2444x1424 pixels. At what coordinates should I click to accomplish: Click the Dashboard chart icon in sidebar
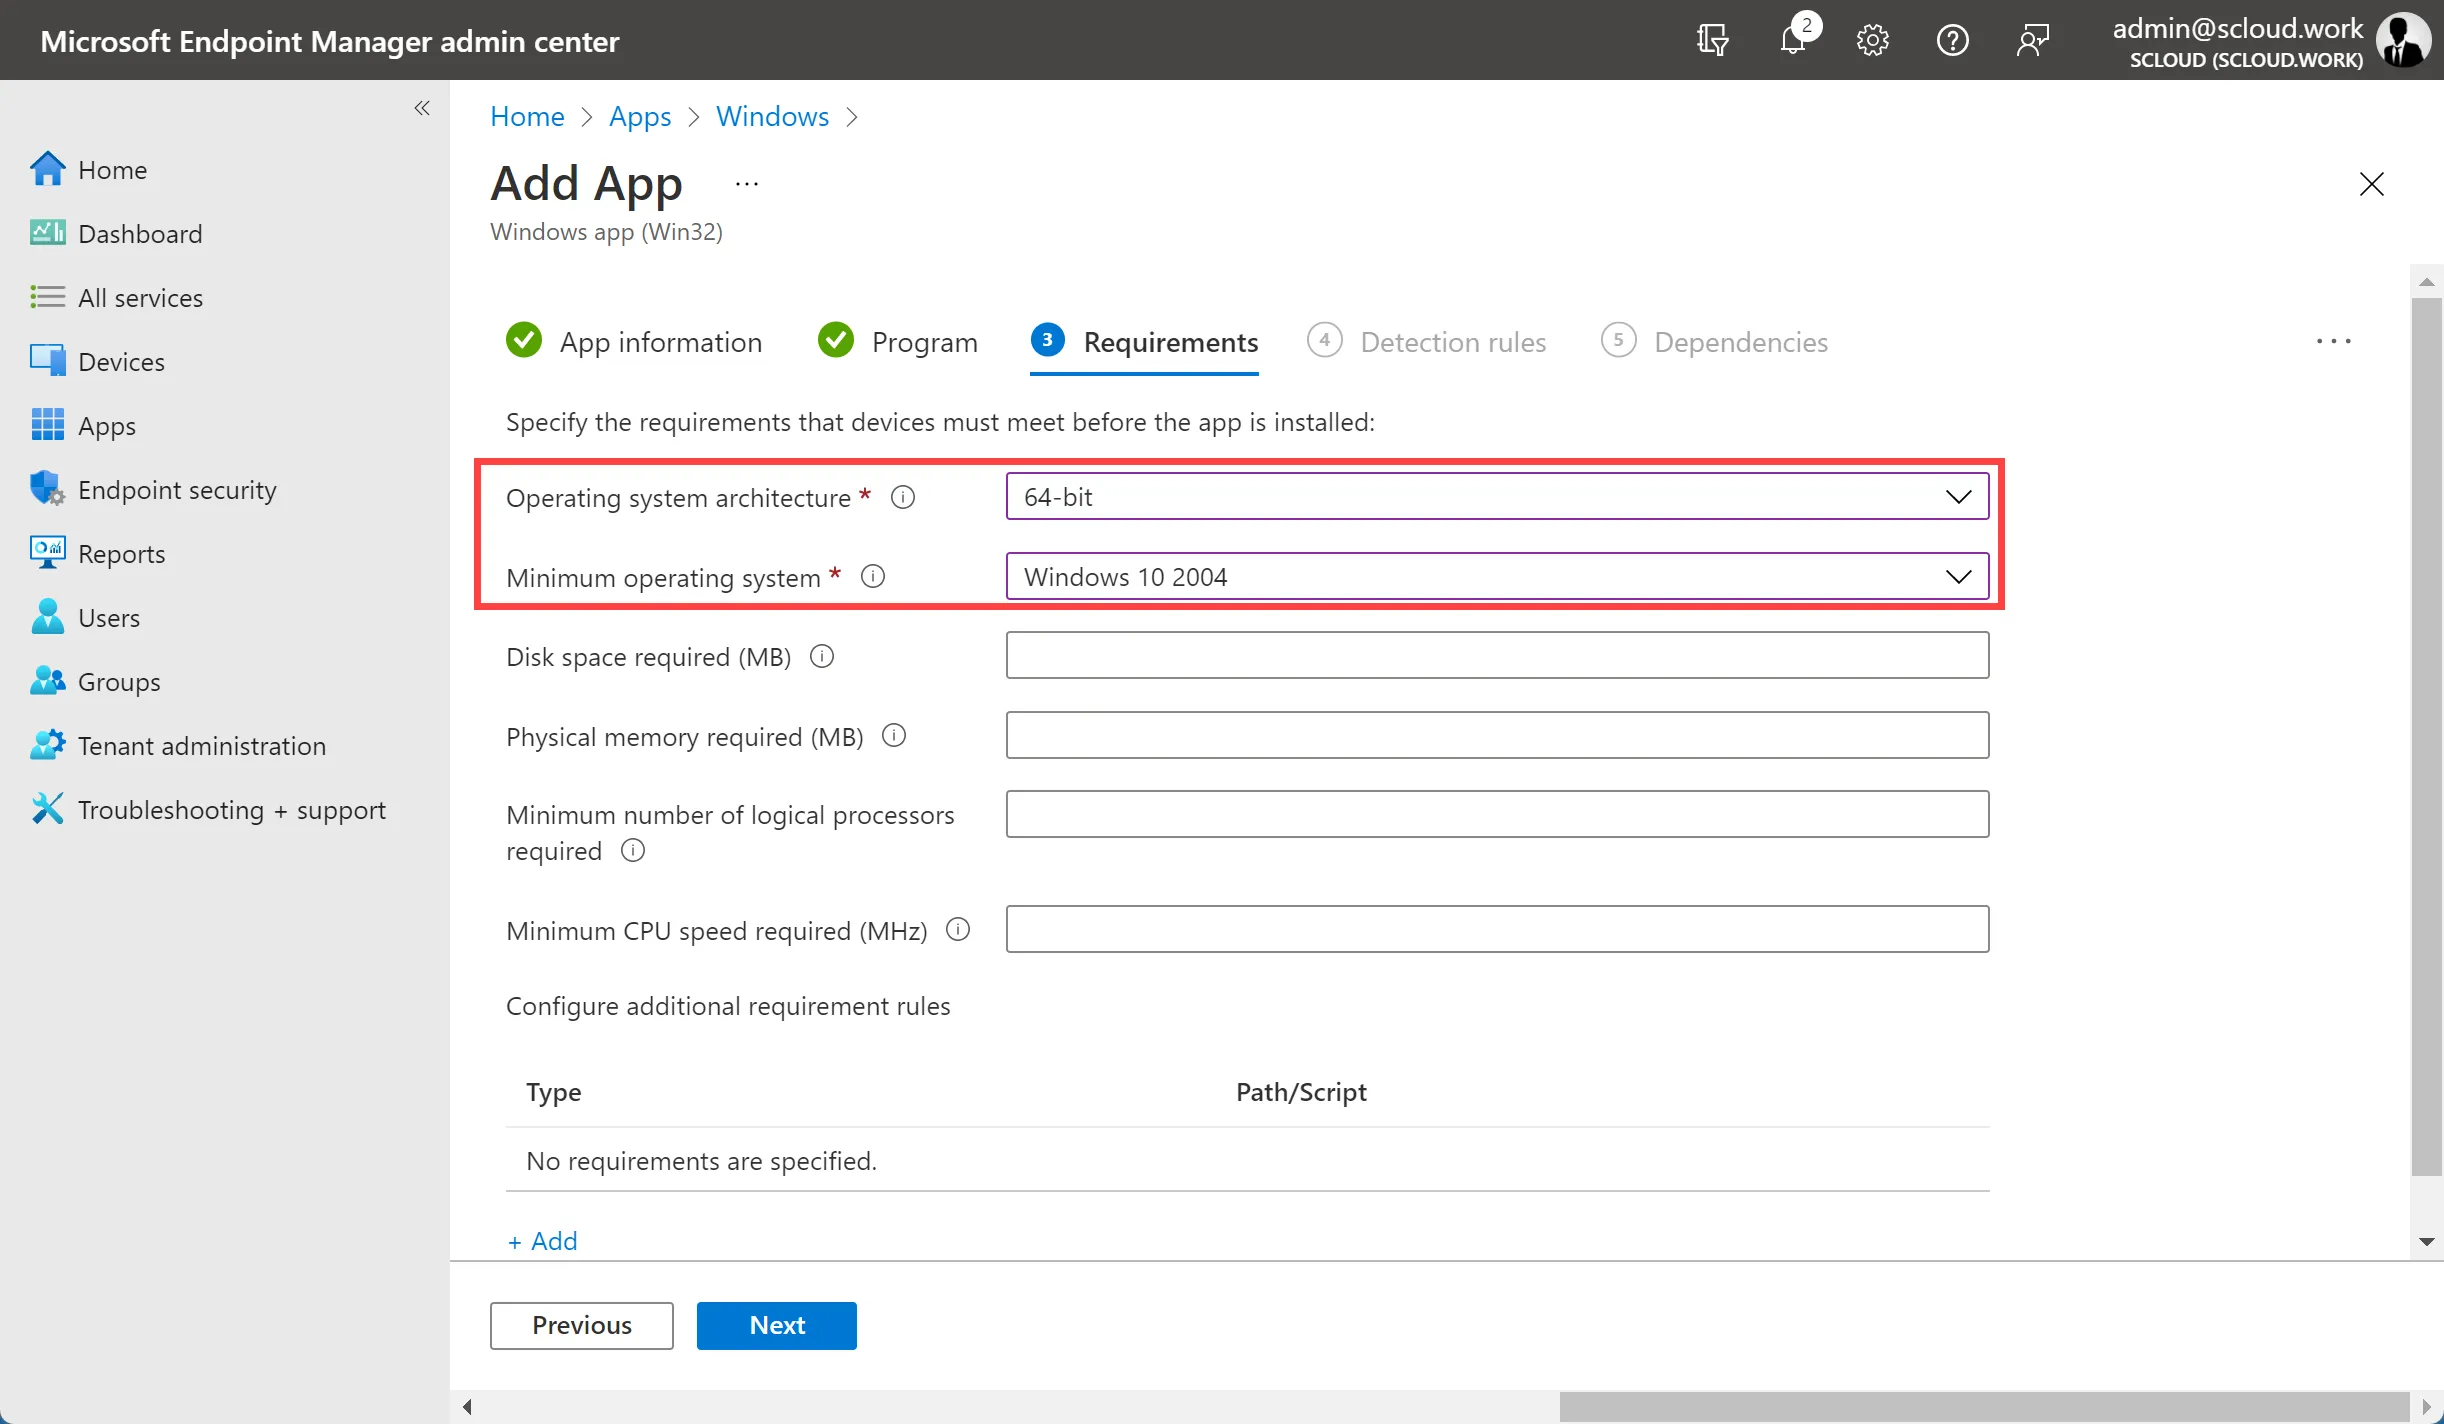[47, 233]
